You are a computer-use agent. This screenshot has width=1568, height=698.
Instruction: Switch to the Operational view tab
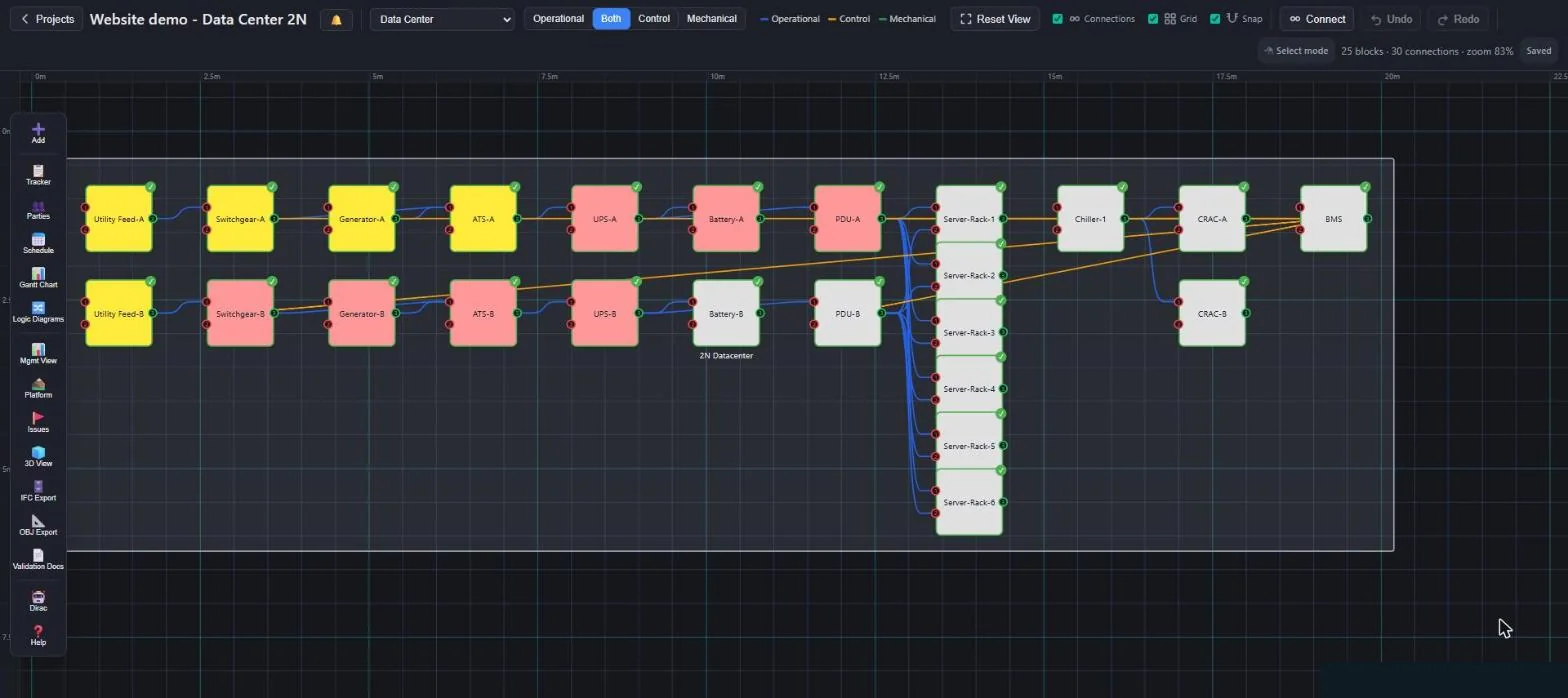pos(558,19)
